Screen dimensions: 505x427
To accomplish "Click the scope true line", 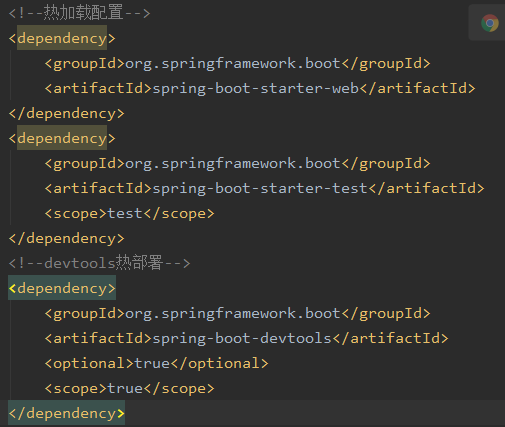I will point(129,388).
